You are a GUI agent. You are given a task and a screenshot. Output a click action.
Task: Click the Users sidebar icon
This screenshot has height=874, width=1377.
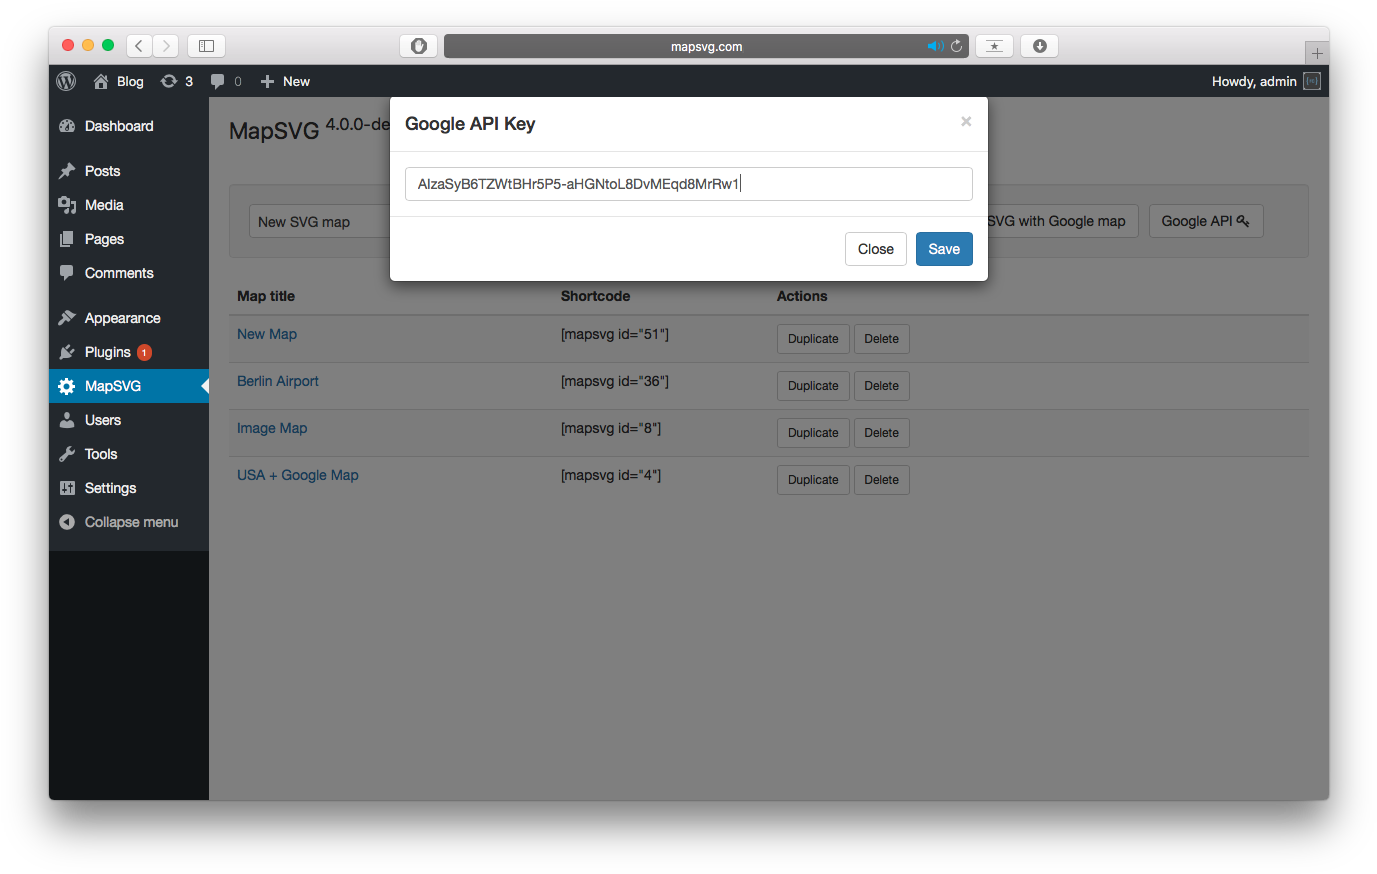(x=65, y=420)
